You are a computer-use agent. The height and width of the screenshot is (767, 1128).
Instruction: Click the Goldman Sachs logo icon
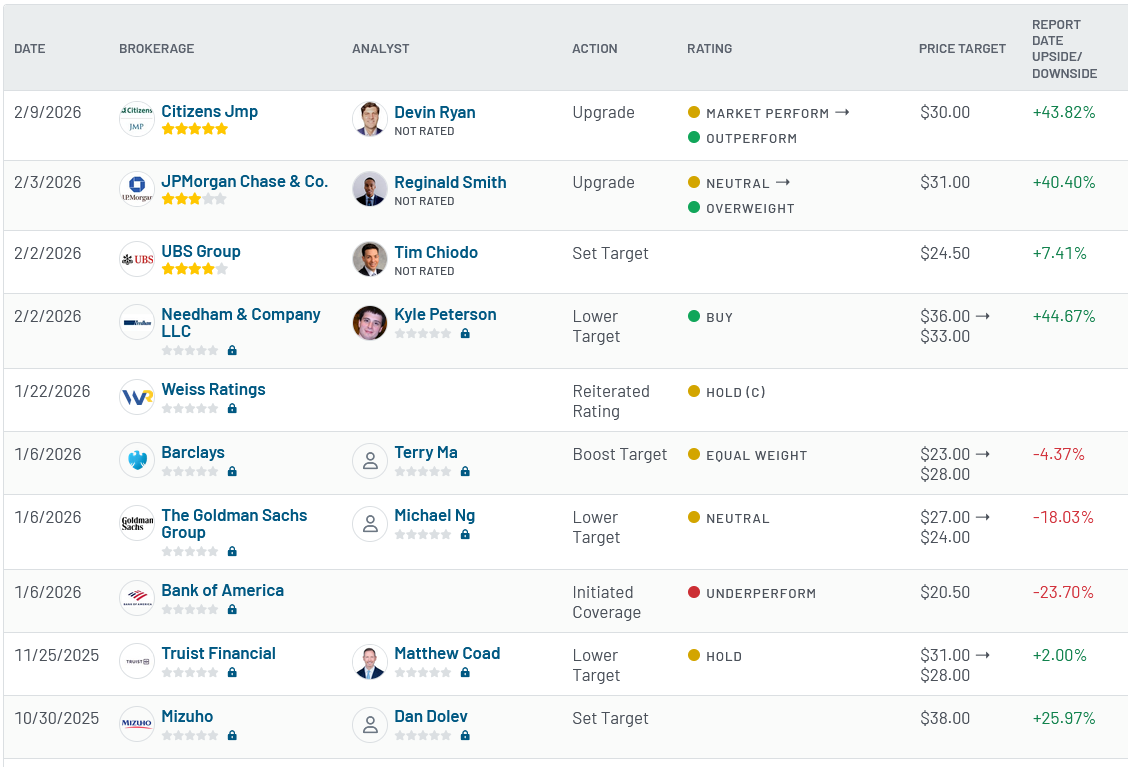click(x=137, y=523)
